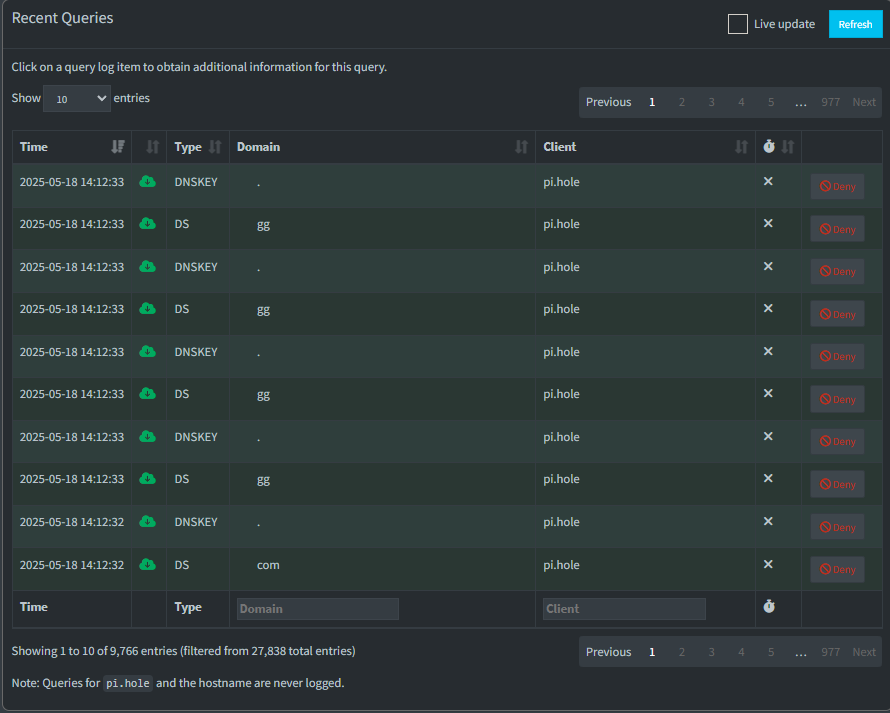
Task: Click 'pi.hole' client in com row
Action: (x=561, y=565)
